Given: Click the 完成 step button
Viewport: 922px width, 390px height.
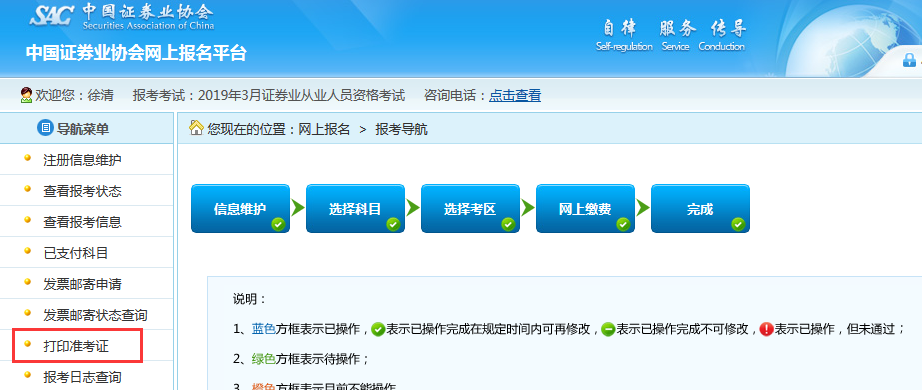Looking at the screenshot, I should click(700, 209).
